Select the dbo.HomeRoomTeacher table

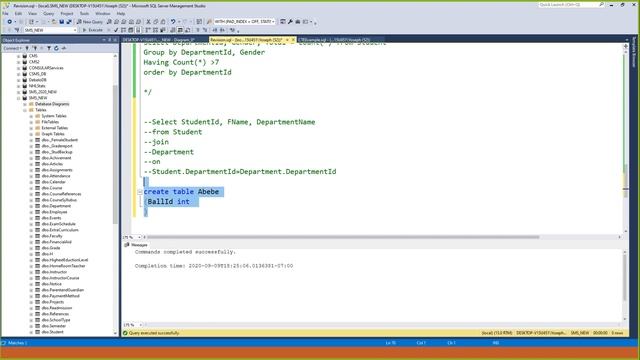click(x=63, y=266)
